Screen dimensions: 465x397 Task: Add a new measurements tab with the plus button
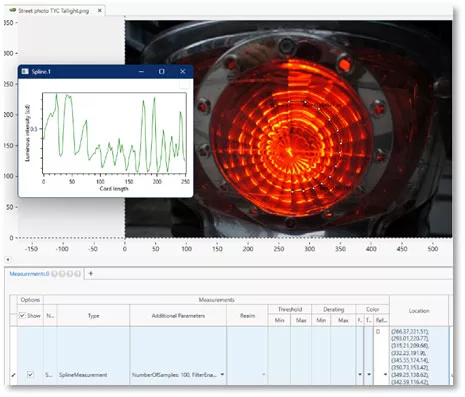click(91, 274)
